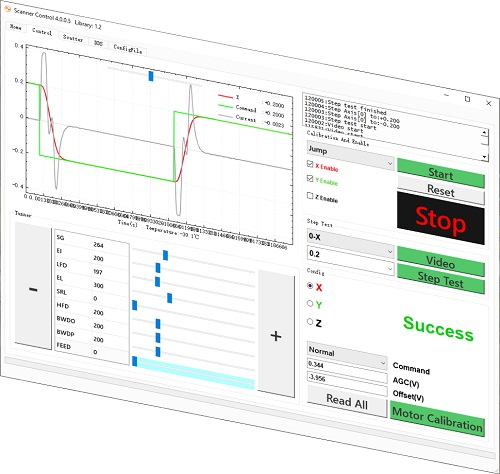
Task: Open the Normal mode dropdown
Action: [x=347, y=356]
